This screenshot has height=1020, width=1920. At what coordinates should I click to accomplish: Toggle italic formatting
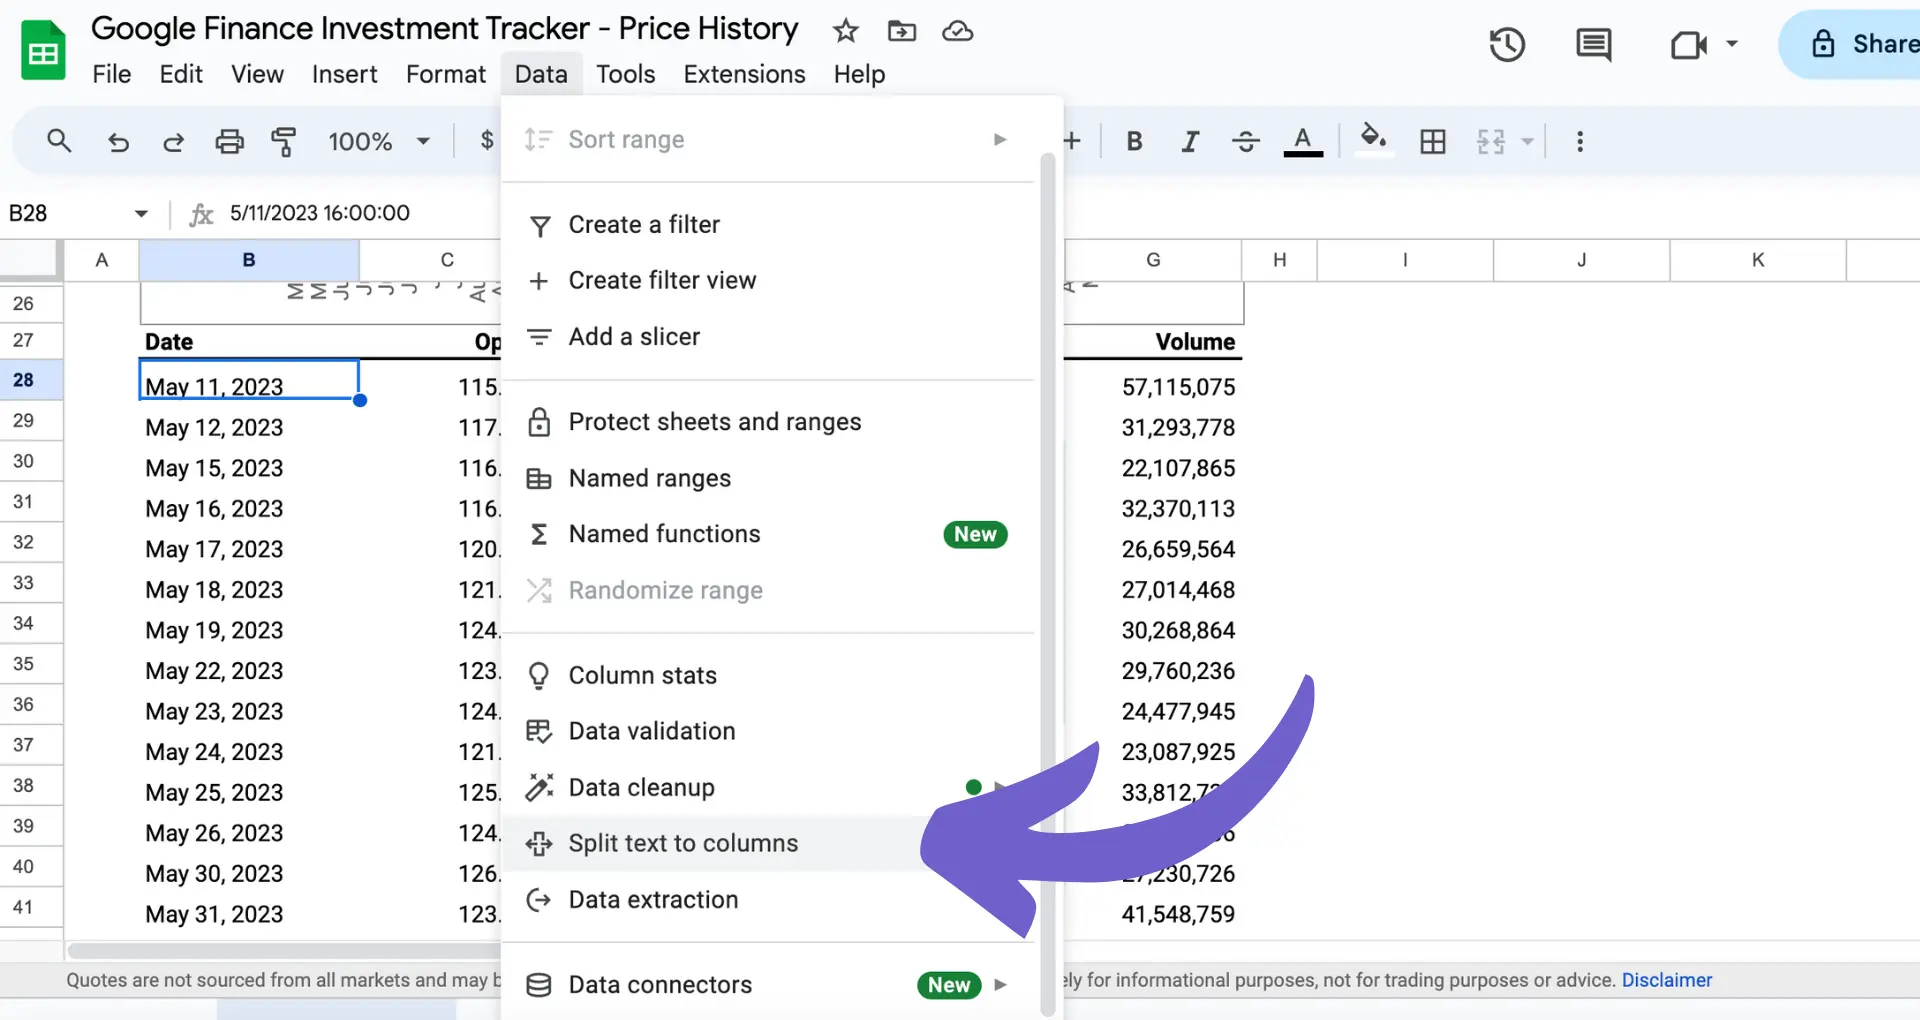(1190, 141)
